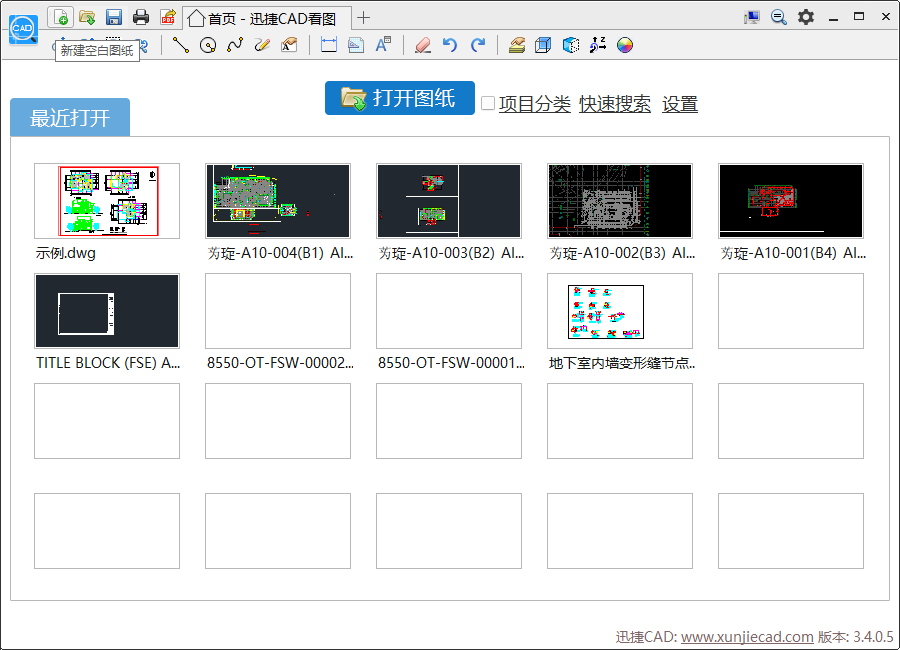The width and height of the screenshot is (900, 650).
Task: Open the 8550-OT-FSW-00002 thumbnail
Action: pyautogui.click(x=278, y=311)
